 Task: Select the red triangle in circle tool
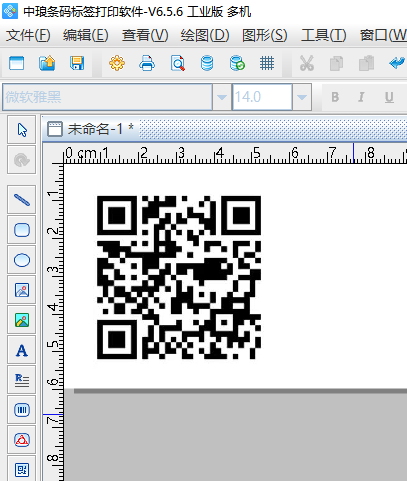[22, 440]
